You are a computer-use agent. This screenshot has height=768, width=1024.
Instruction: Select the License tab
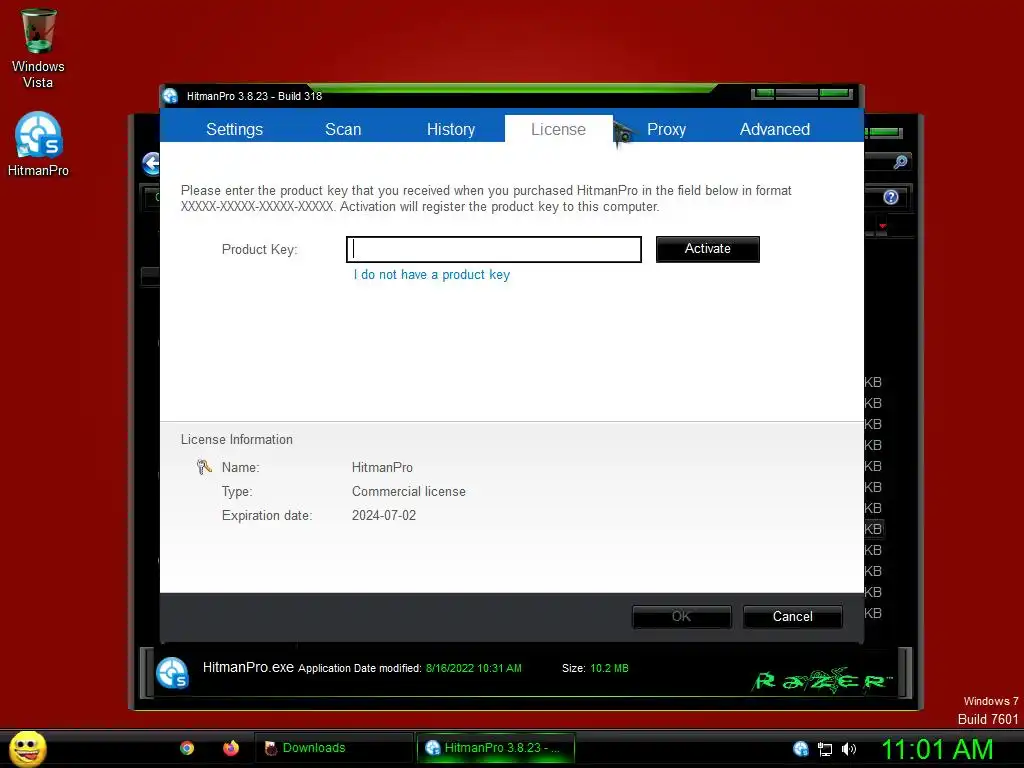click(x=558, y=129)
